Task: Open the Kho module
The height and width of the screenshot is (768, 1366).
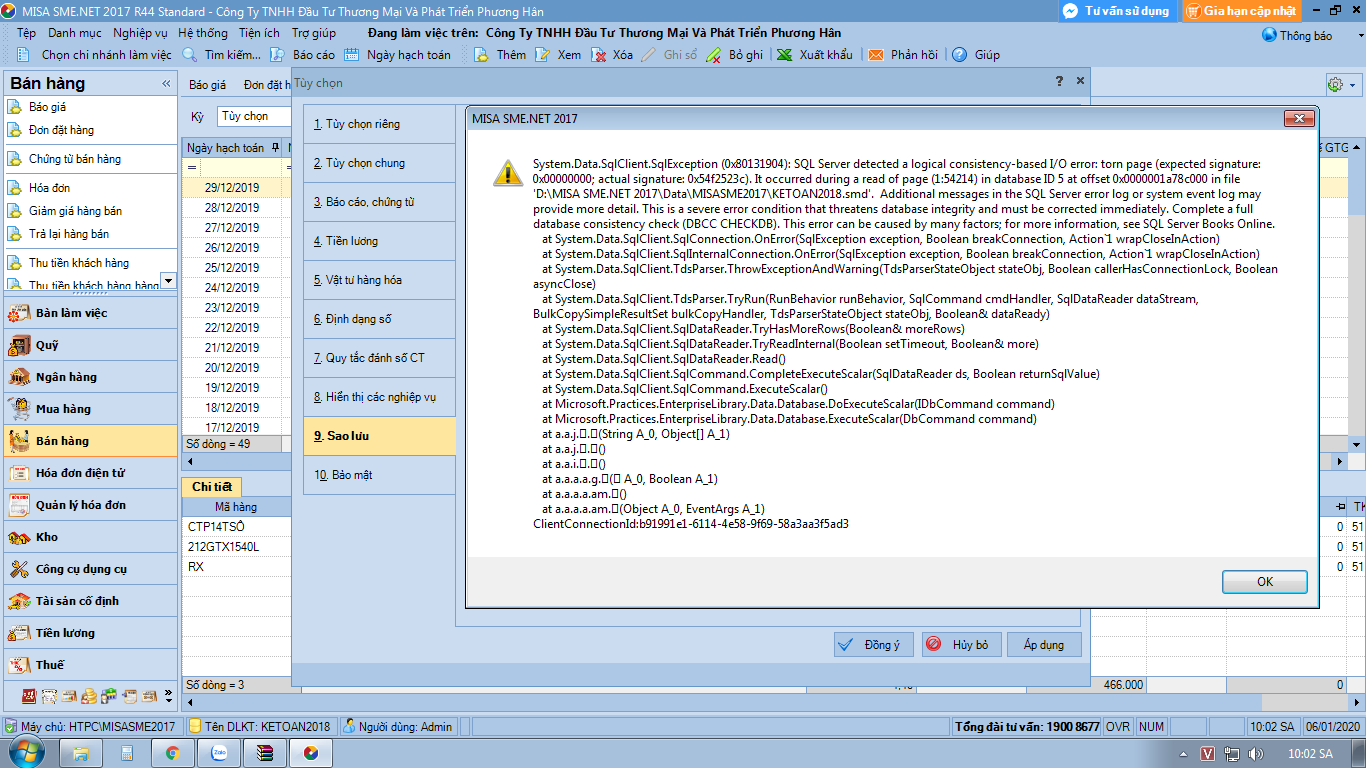Action: [91, 537]
